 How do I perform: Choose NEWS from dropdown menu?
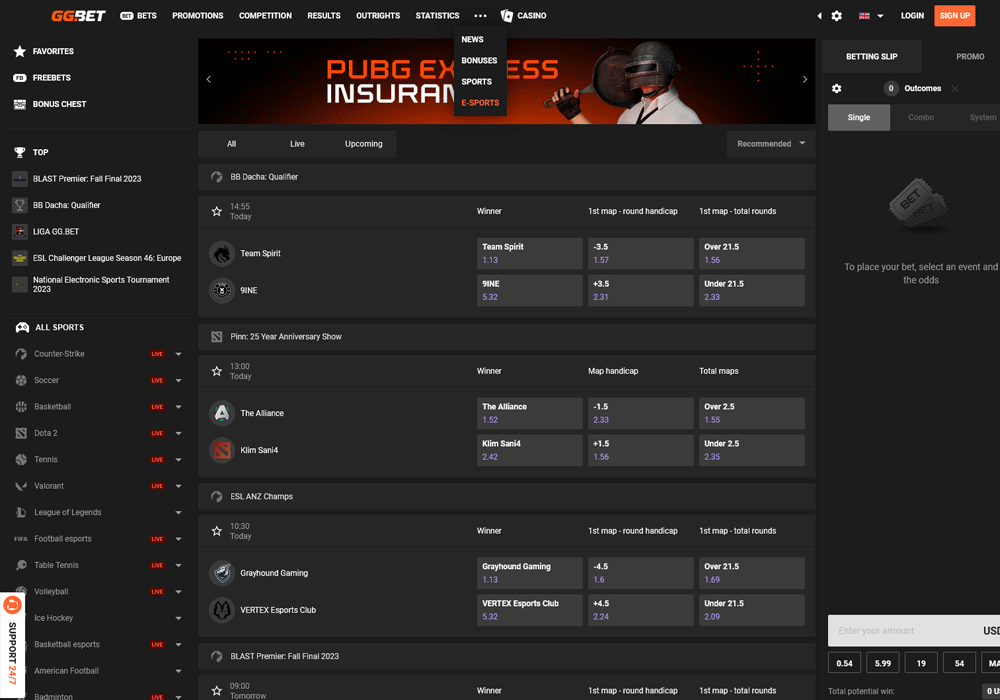[473, 40]
